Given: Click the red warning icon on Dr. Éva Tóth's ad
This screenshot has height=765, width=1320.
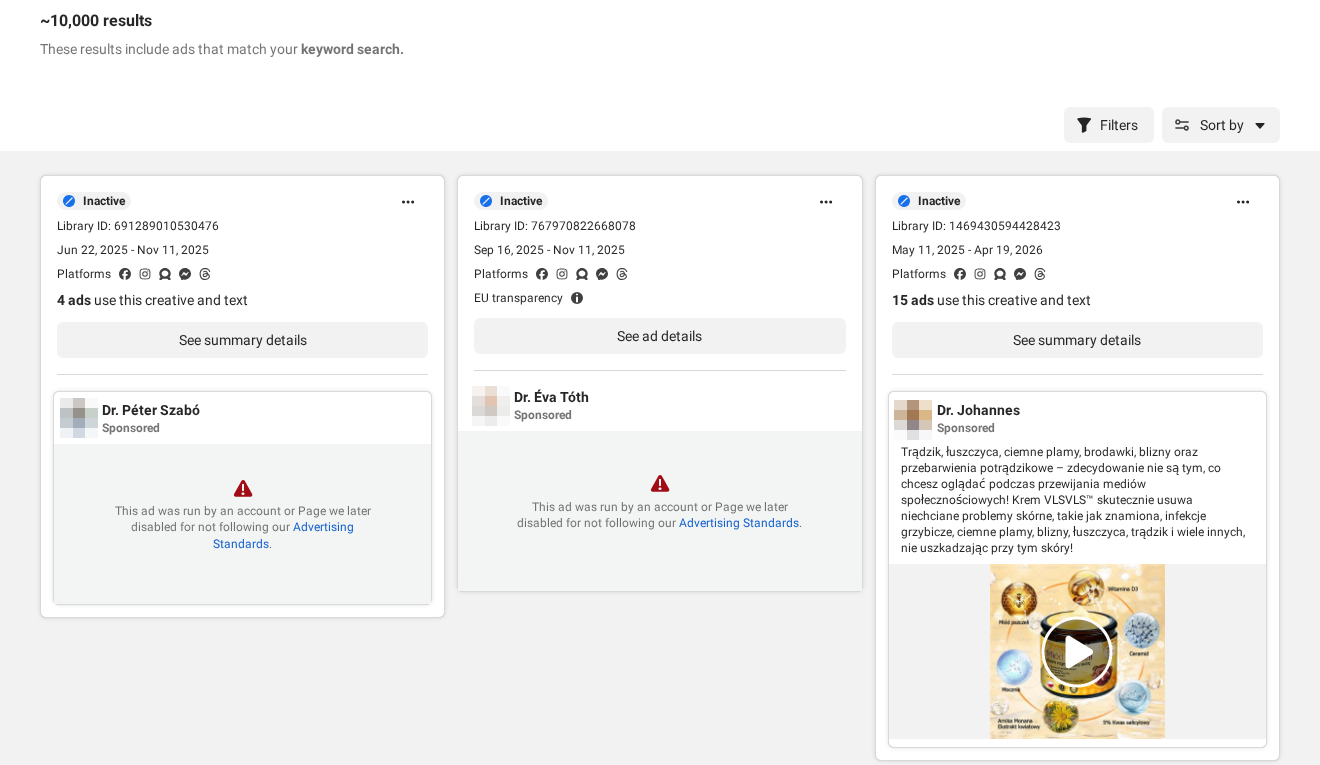Looking at the screenshot, I should [x=660, y=484].
